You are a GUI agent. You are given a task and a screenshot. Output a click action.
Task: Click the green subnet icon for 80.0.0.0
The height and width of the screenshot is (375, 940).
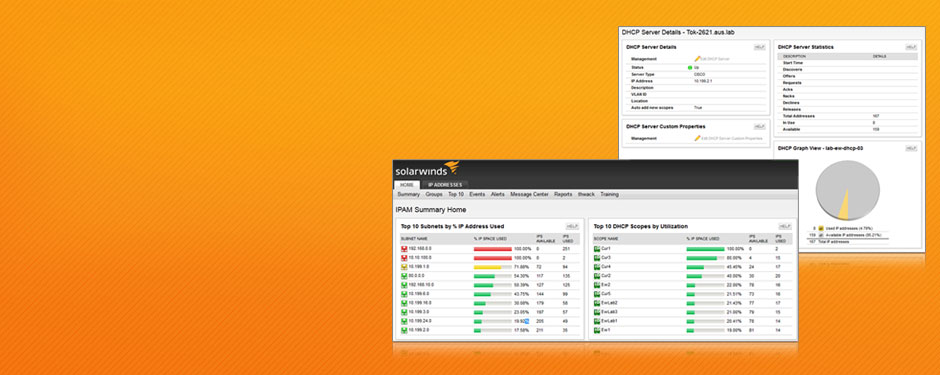[x=404, y=276]
